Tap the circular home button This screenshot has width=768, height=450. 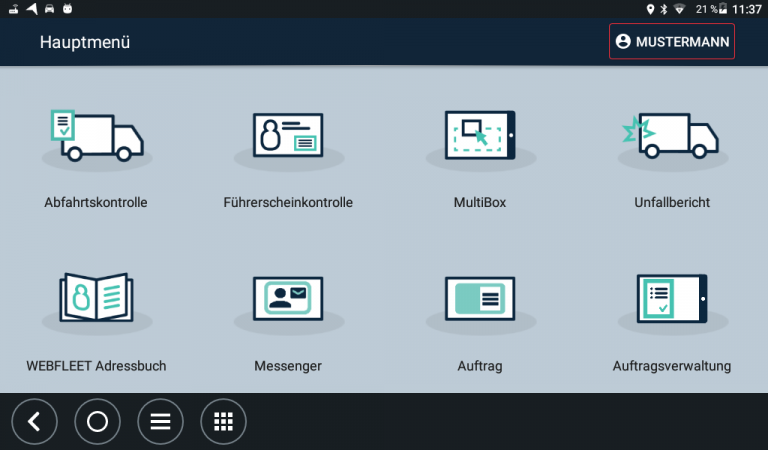click(x=97, y=422)
